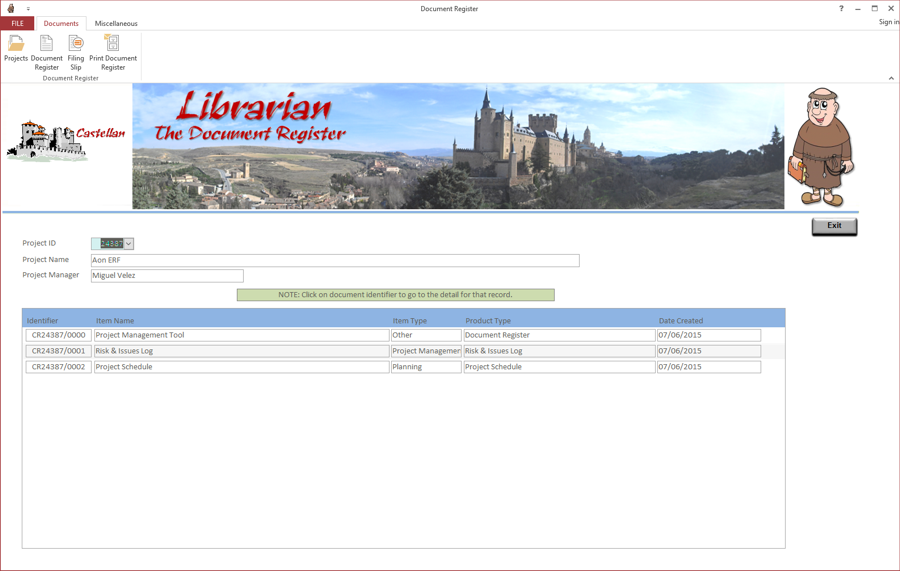
Task: Click the Item Name column header
Action: point(115,321)
